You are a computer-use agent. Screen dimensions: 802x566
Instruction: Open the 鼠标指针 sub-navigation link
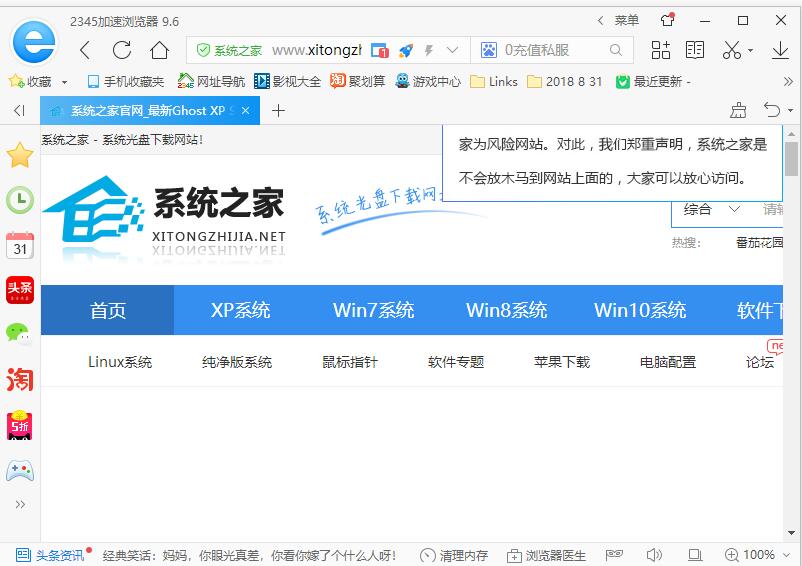350,362
